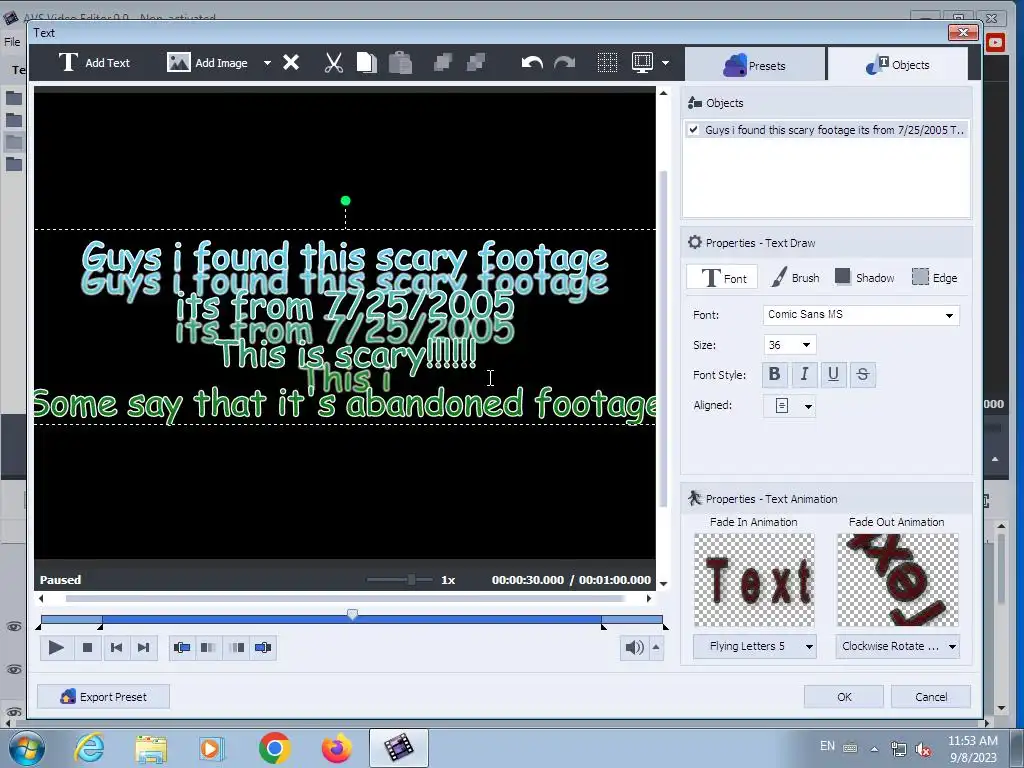Screen dimensions: 1024x768
Task: Toggle Italic font style
Action: tap(805, 374)
